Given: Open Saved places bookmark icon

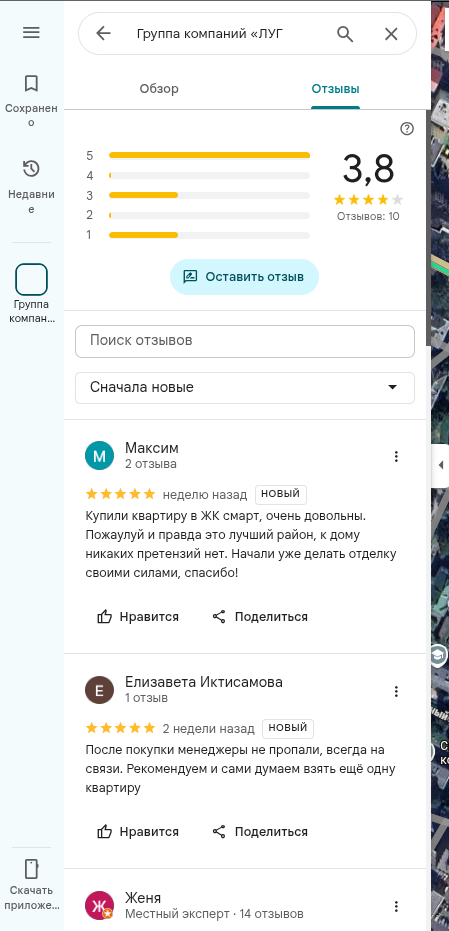Looking at the screenshot, I should 31,84.
